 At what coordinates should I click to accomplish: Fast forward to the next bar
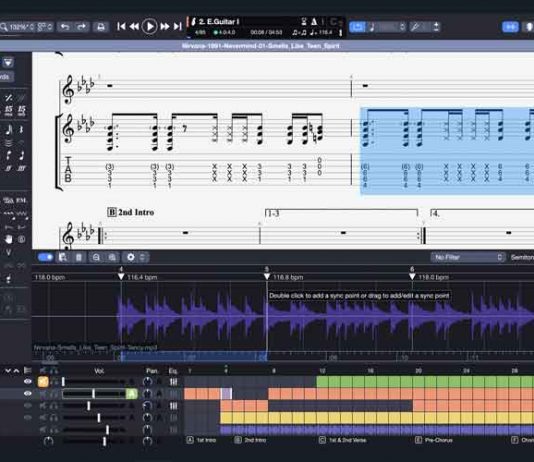click(165, 27)
